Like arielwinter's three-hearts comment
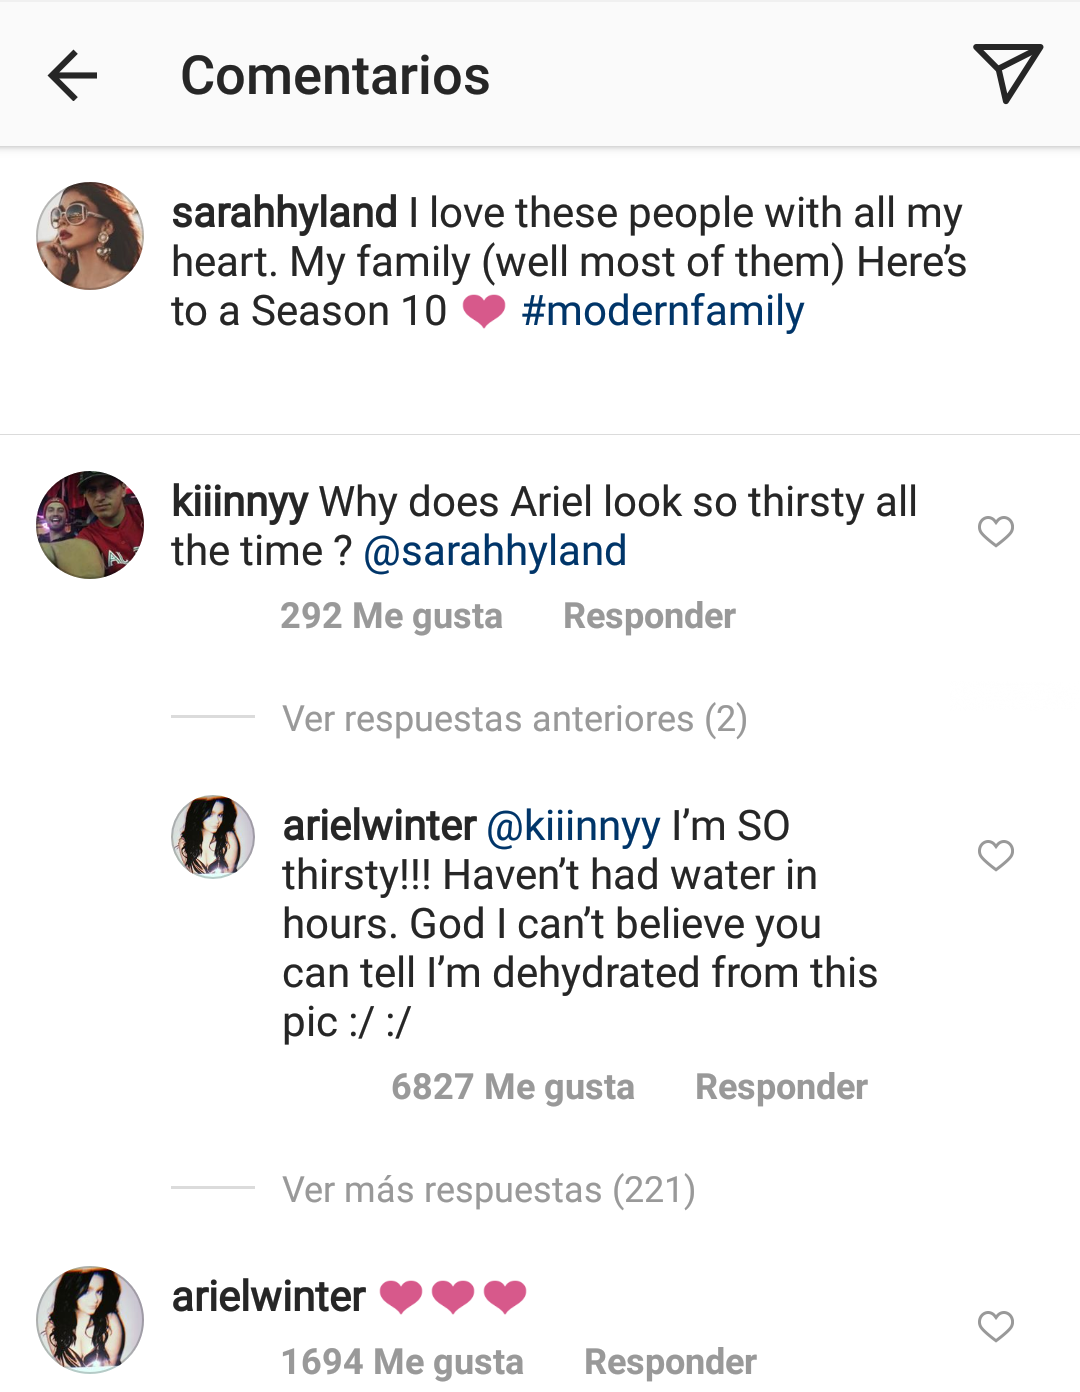Image resolution: width=1080 pixels, height=1392 pixels. pyautogui.click(x=995, y=1326)
